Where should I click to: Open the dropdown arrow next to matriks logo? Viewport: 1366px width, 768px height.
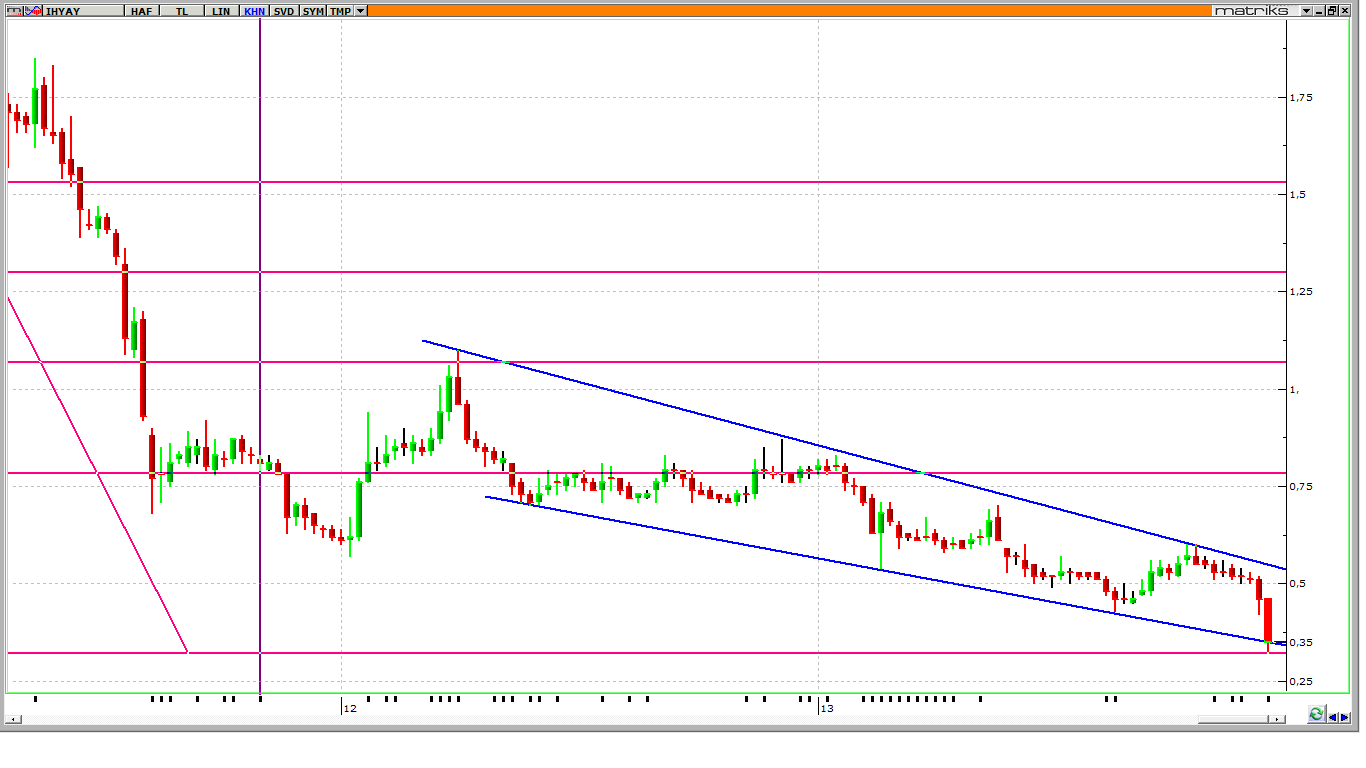[x=1306, y=11]
